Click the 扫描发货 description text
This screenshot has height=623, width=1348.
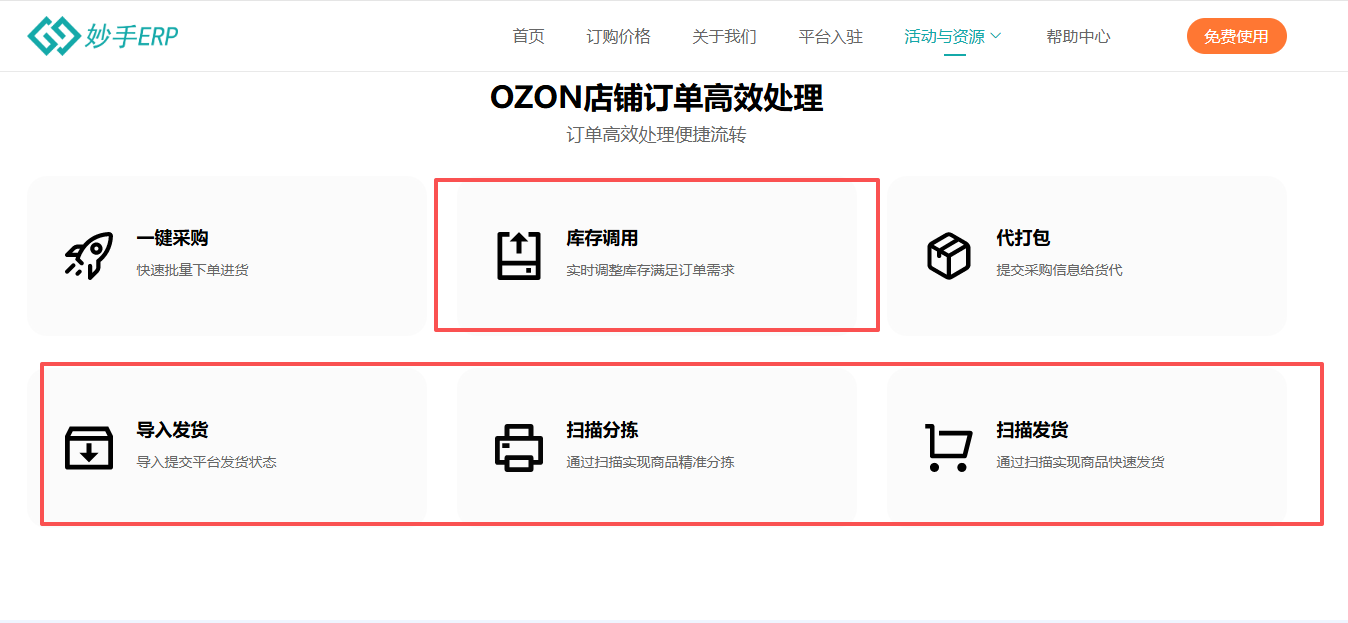coord(1080,462)
